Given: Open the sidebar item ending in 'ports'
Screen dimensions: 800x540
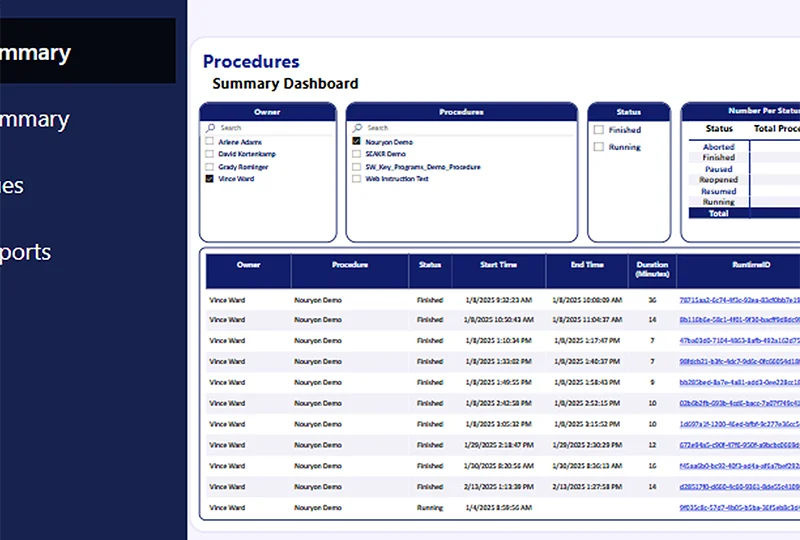Looking at the screenshot, I should click(26, 252).
